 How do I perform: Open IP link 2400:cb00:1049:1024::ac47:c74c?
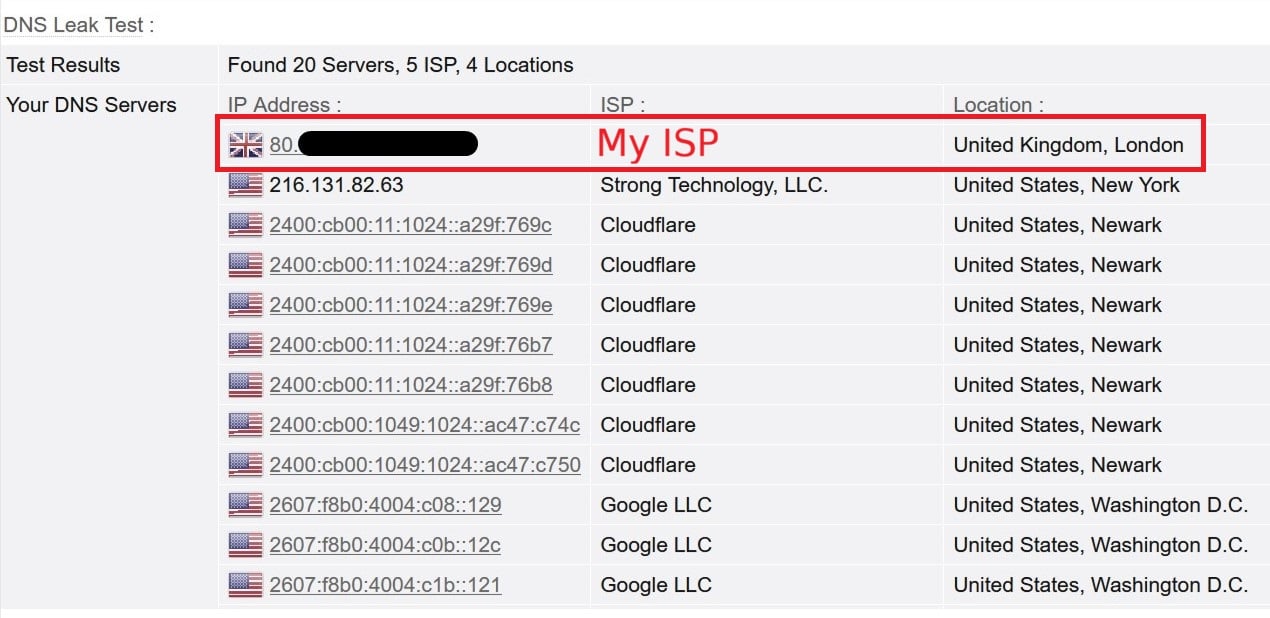click(425, 425)
